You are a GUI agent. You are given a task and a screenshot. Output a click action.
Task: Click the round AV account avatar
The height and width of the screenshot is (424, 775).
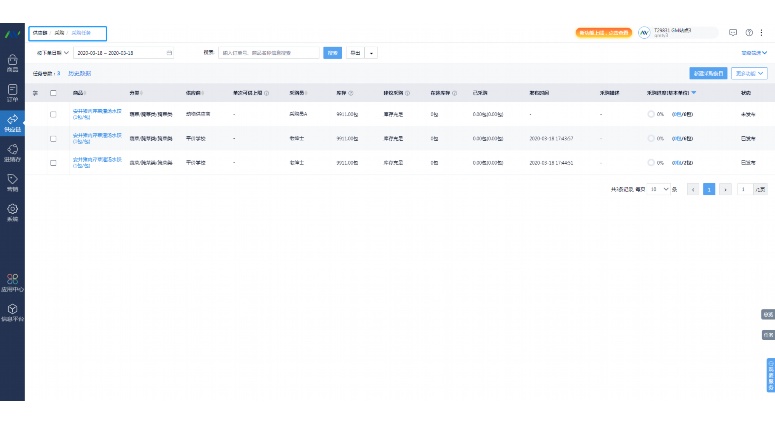click(x=644, y=33)
